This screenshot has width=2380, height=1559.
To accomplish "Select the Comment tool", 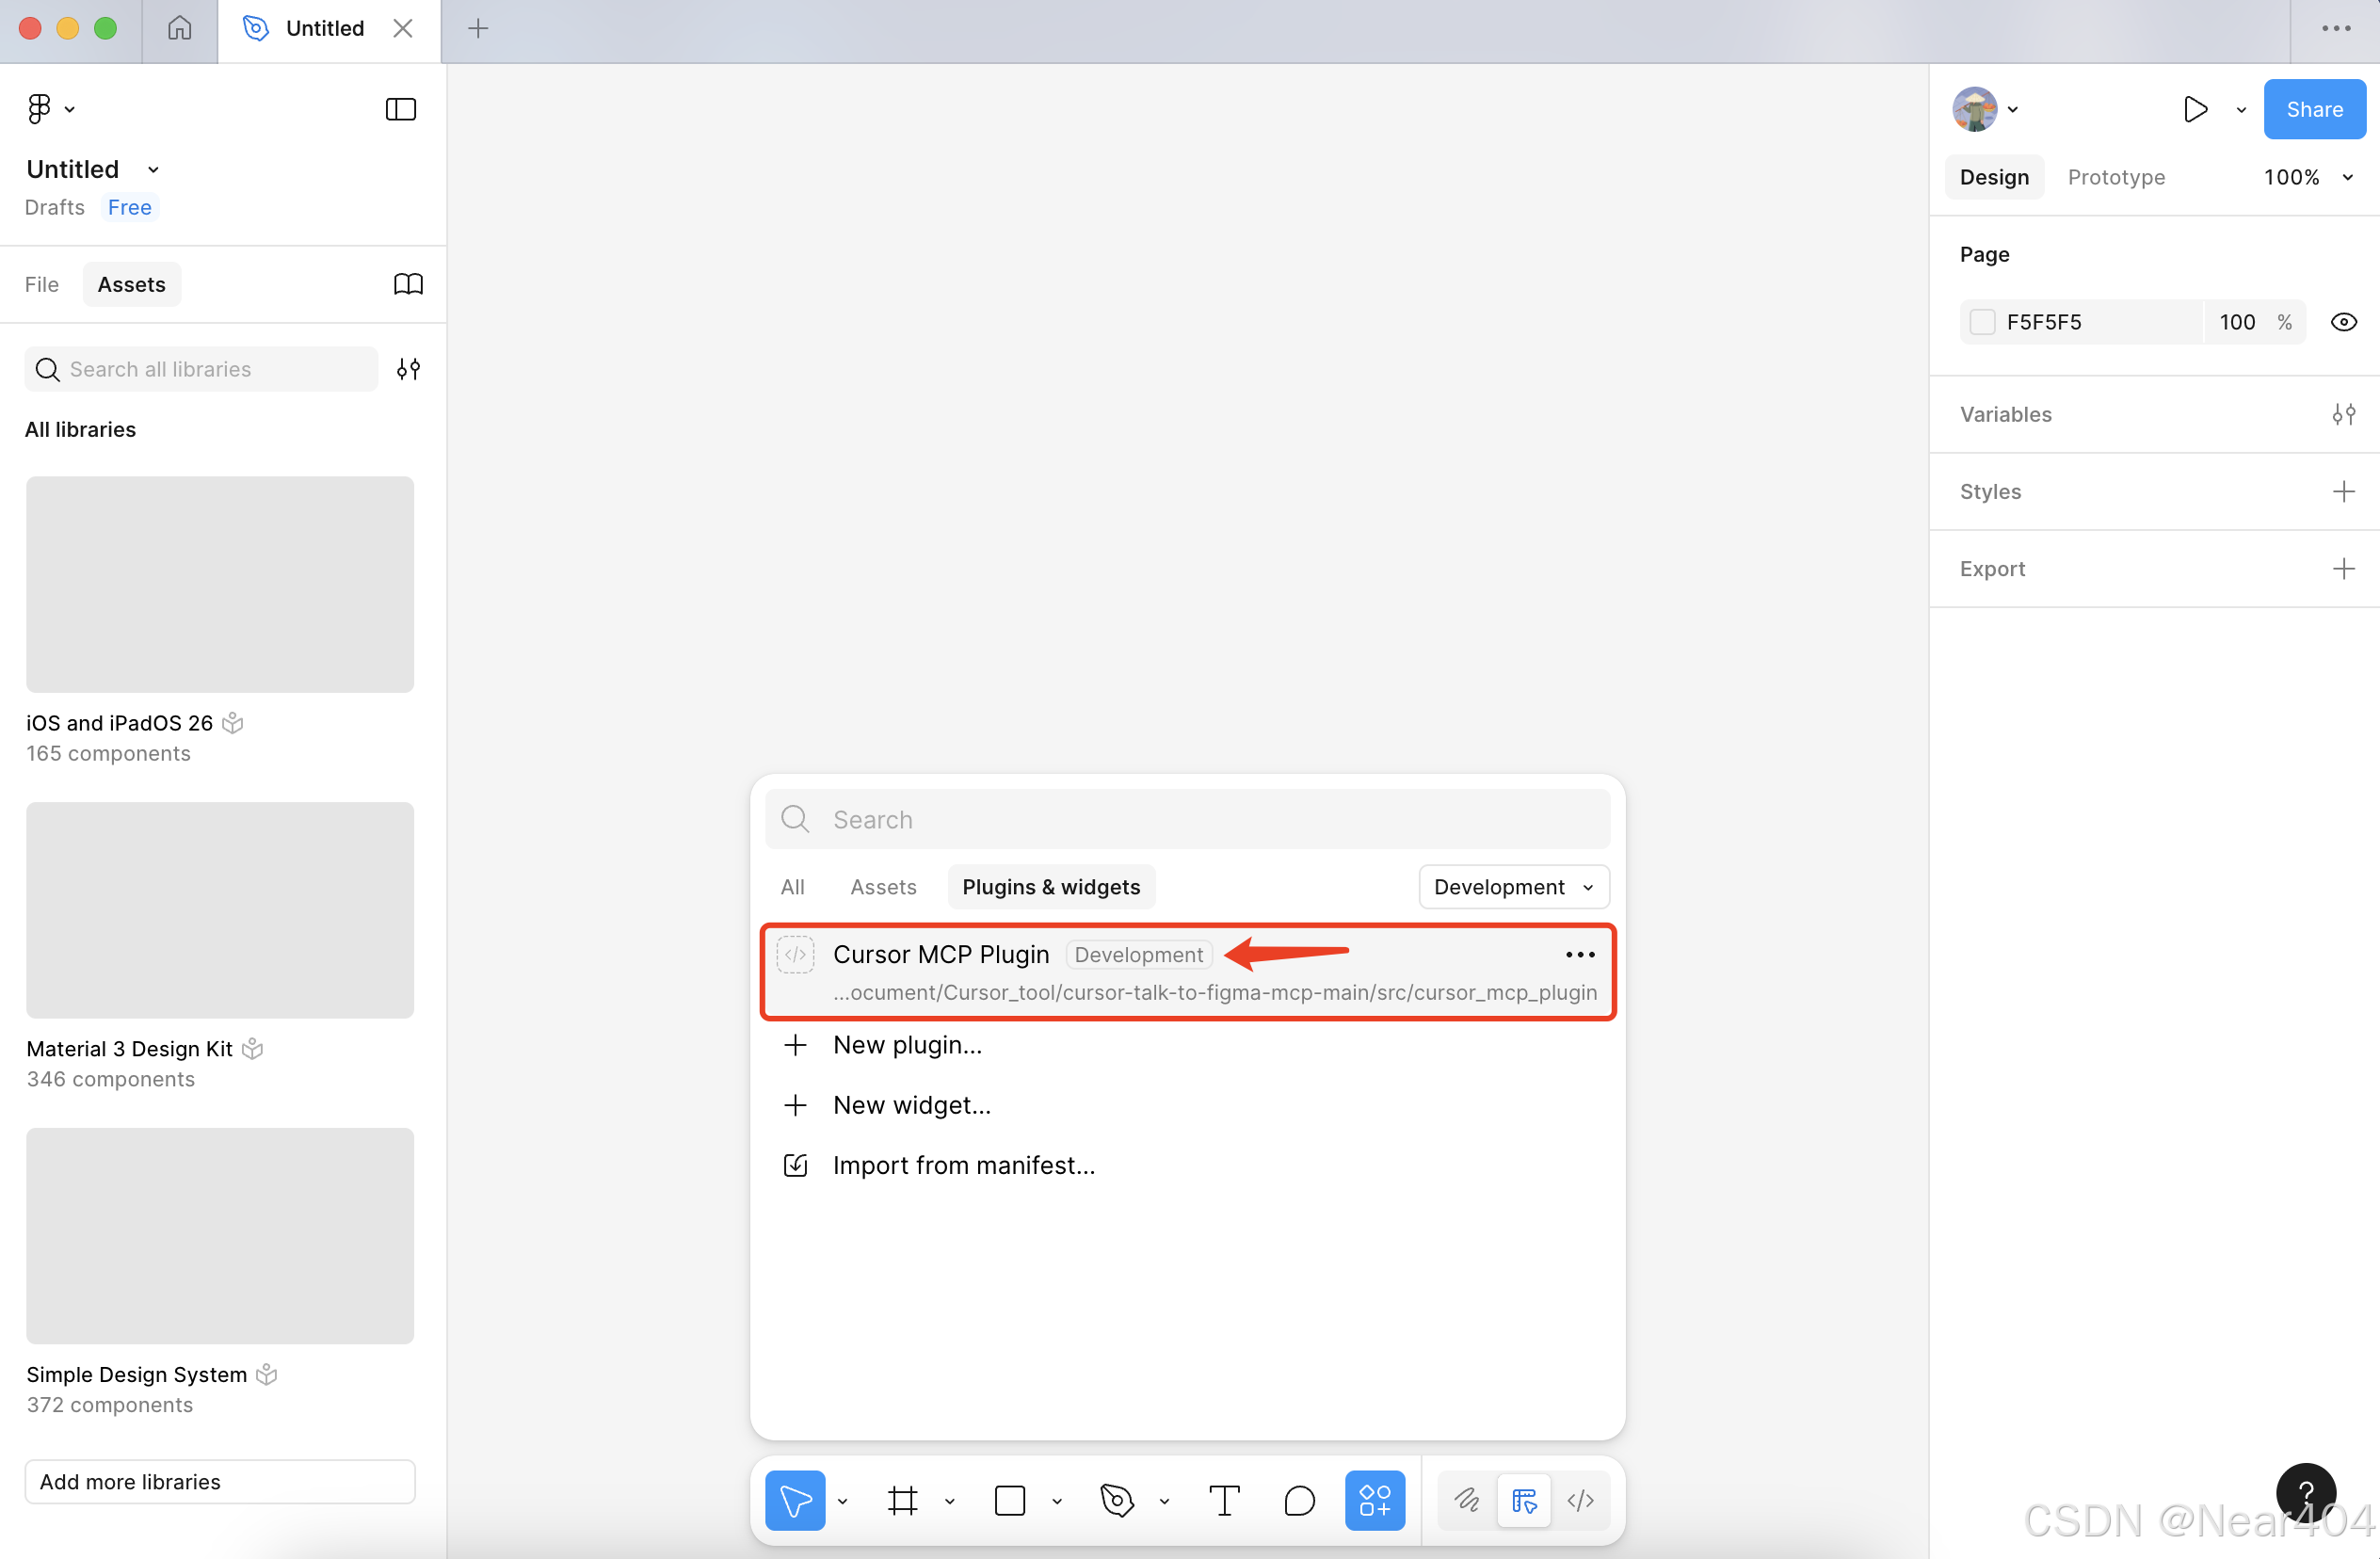I will (x=1299, y=1500).
